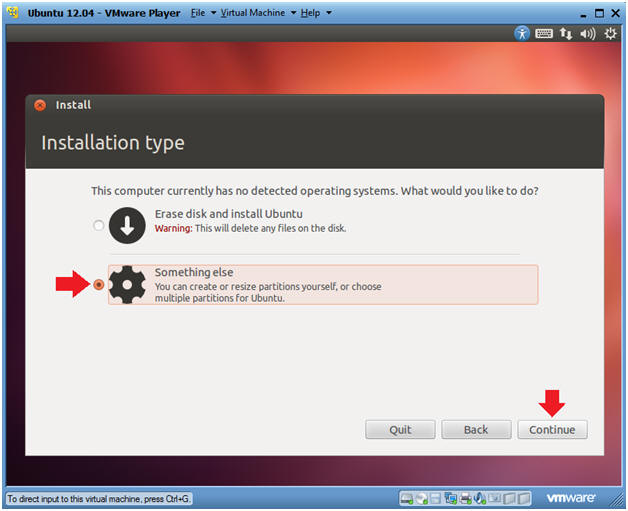Expand the Help menu dropdown arrow

(x=329, y=13)
